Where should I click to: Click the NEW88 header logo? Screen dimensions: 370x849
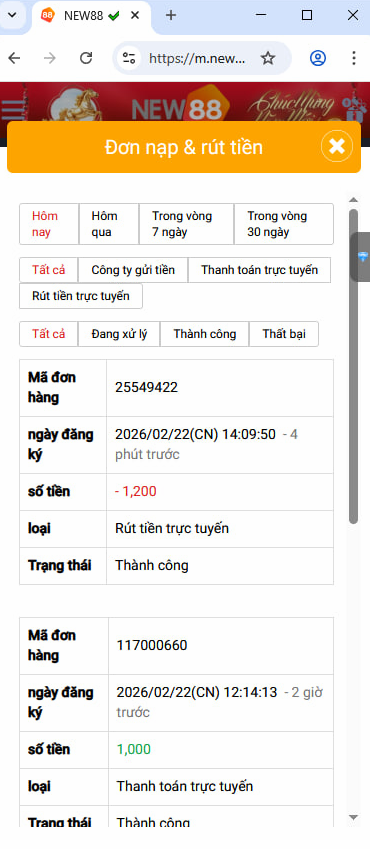(x=180, y=106)
